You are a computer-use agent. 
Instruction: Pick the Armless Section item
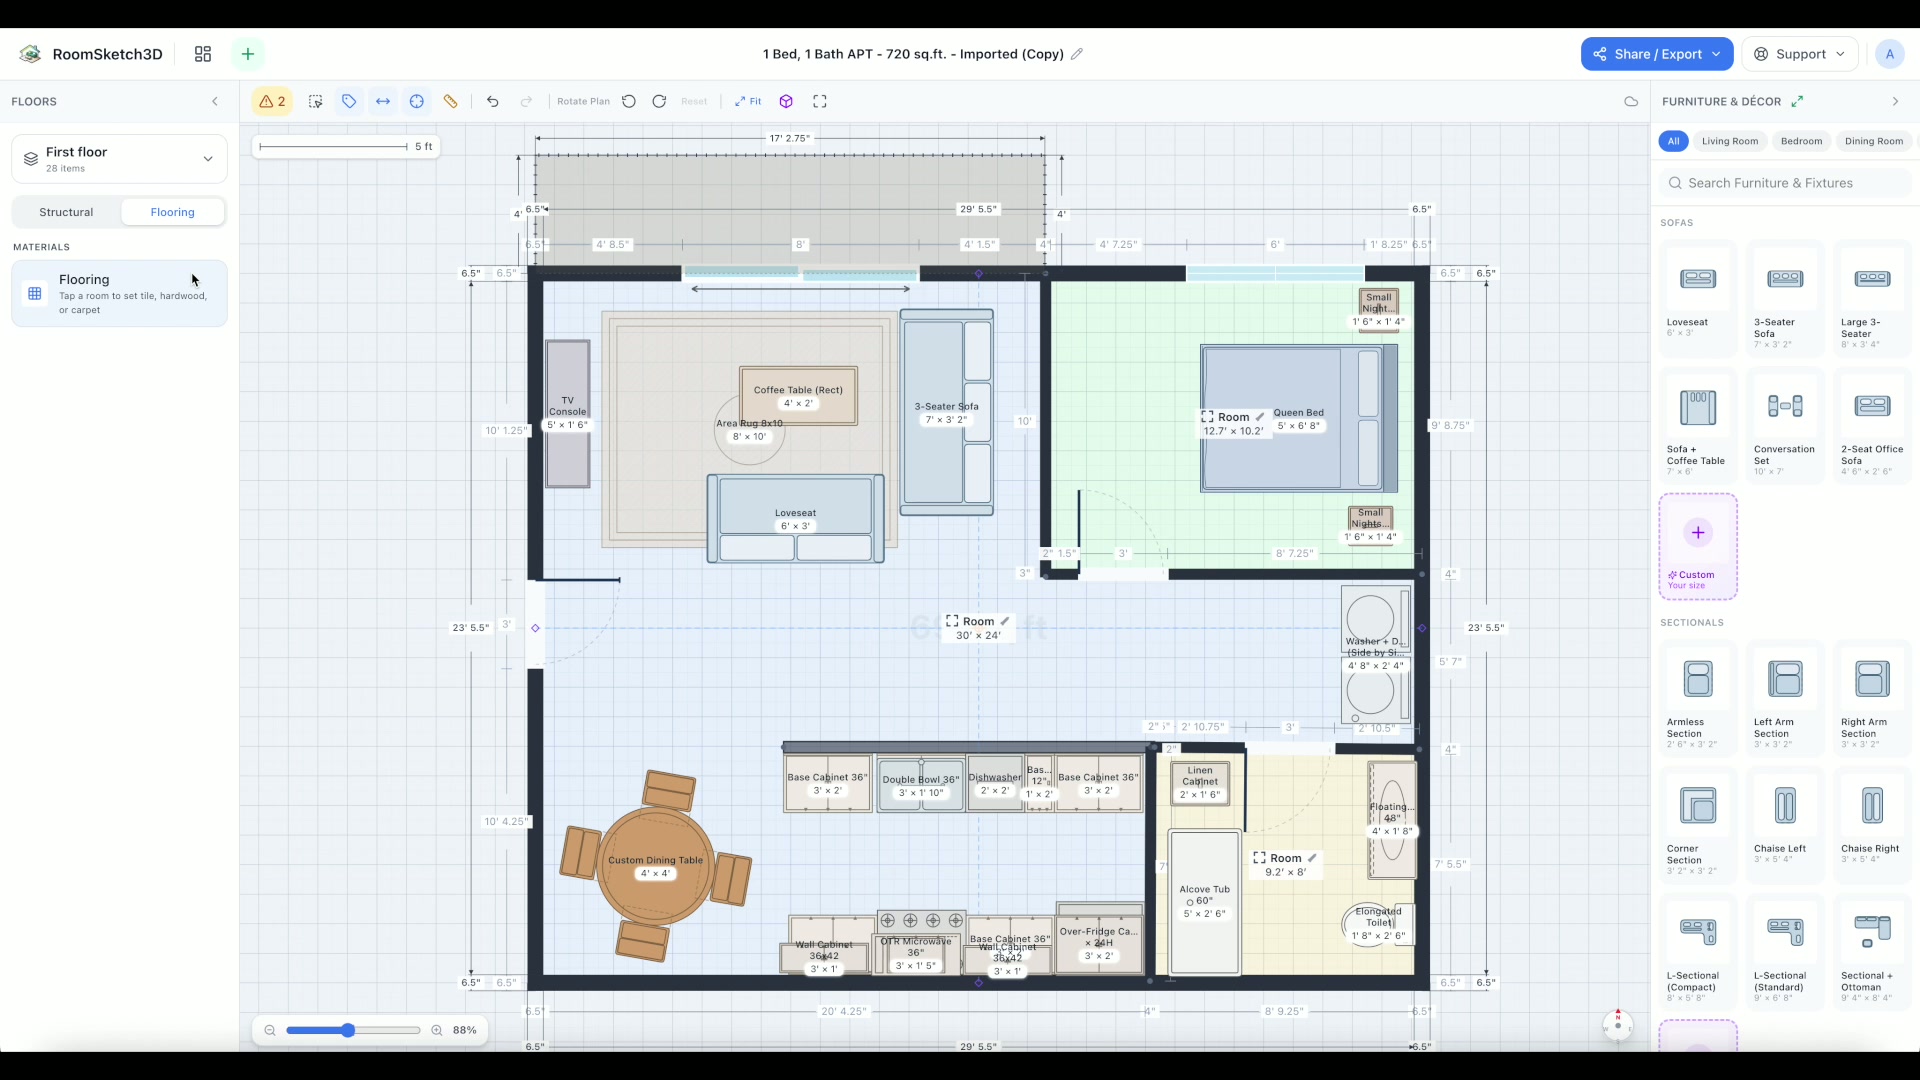pos(1698,698)
